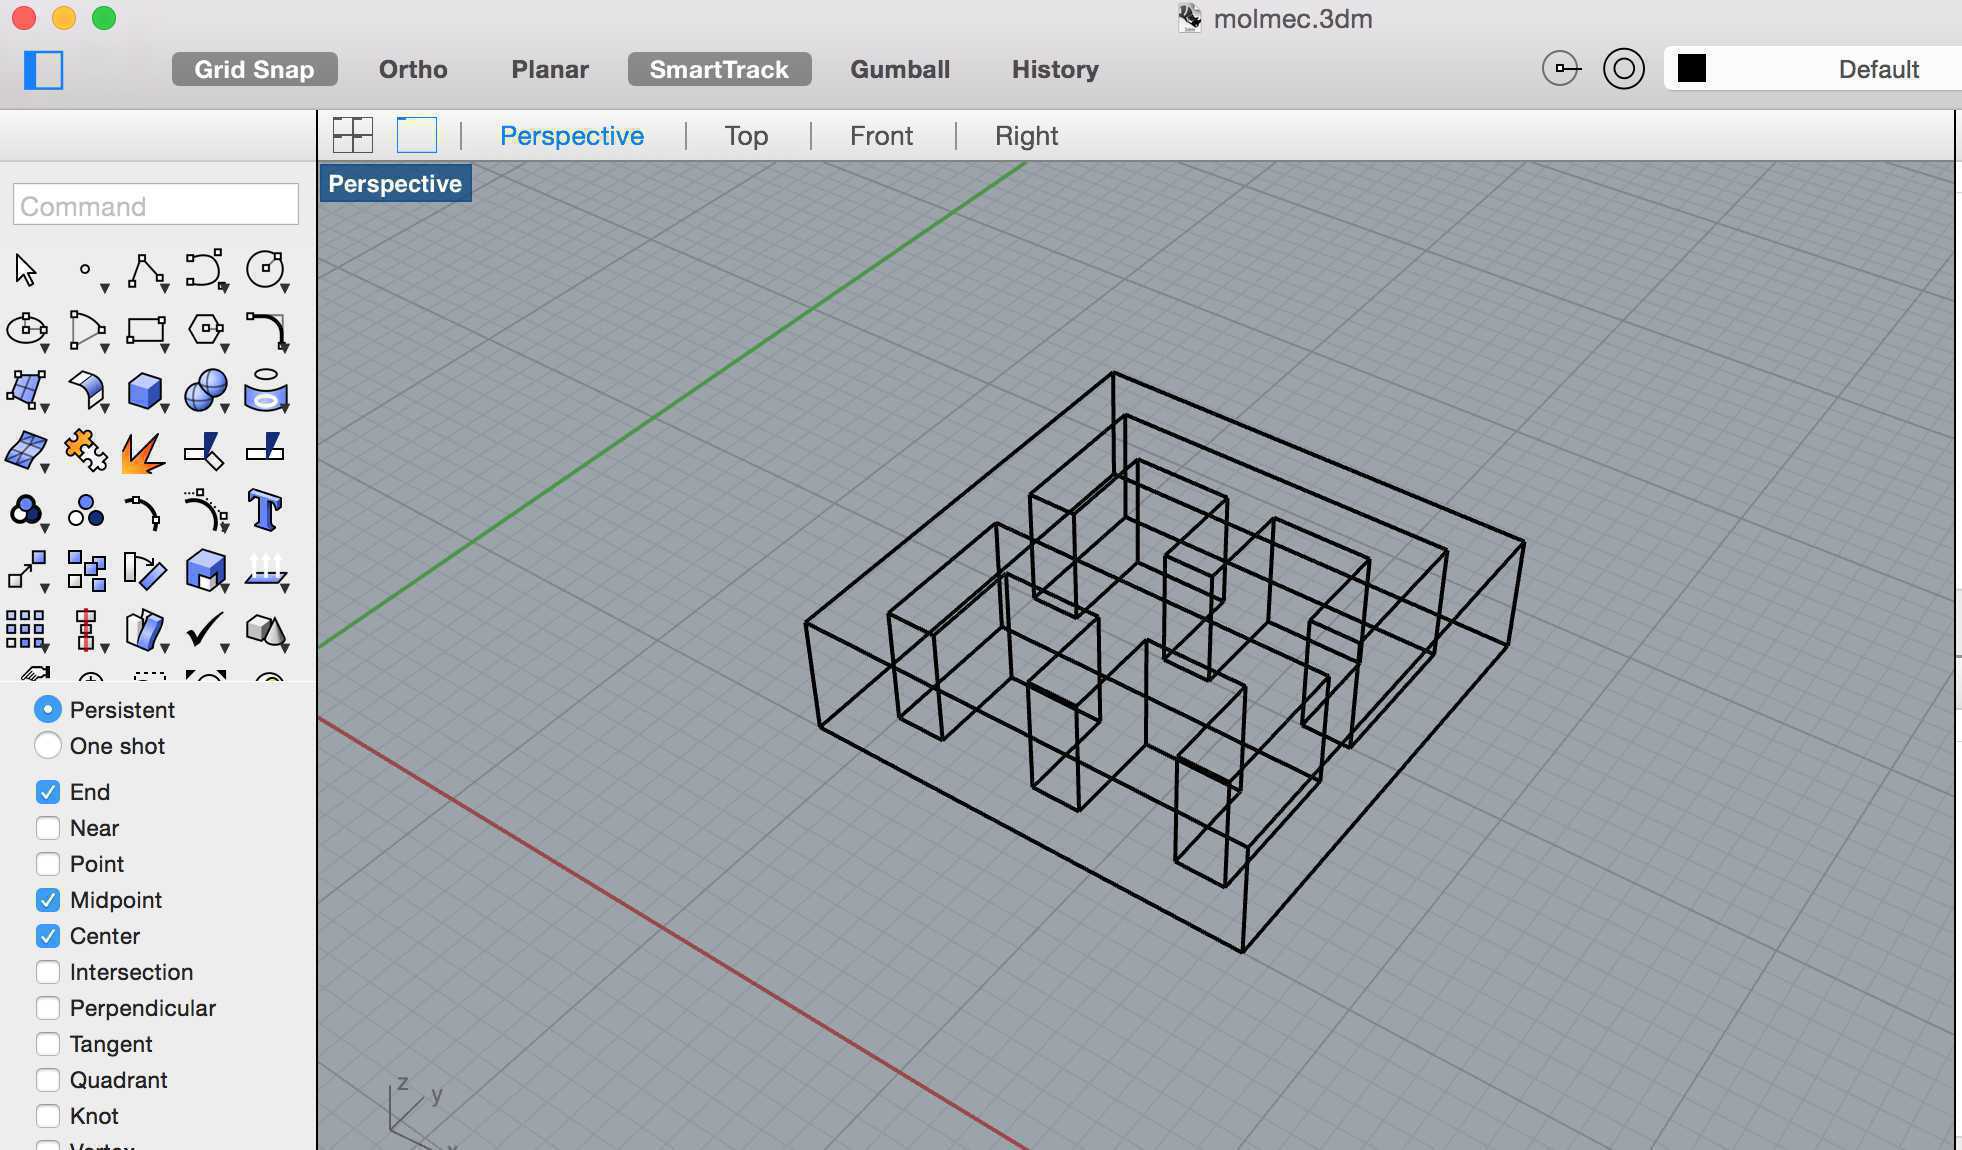
Task: Click the Fillet curves tool
Action: (x=265, y=330)
